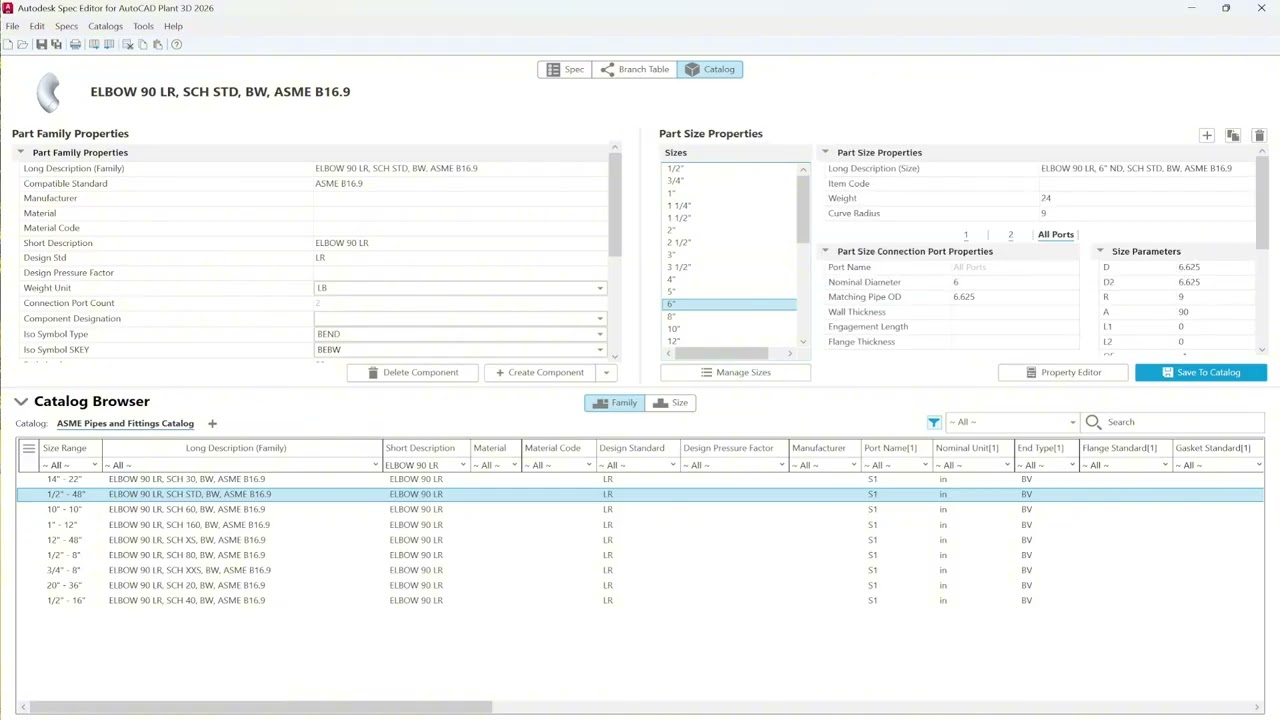Select the ELBOW 90 LR, SCH 160 row
The image size is (1280, 720).
click(640, 525)
